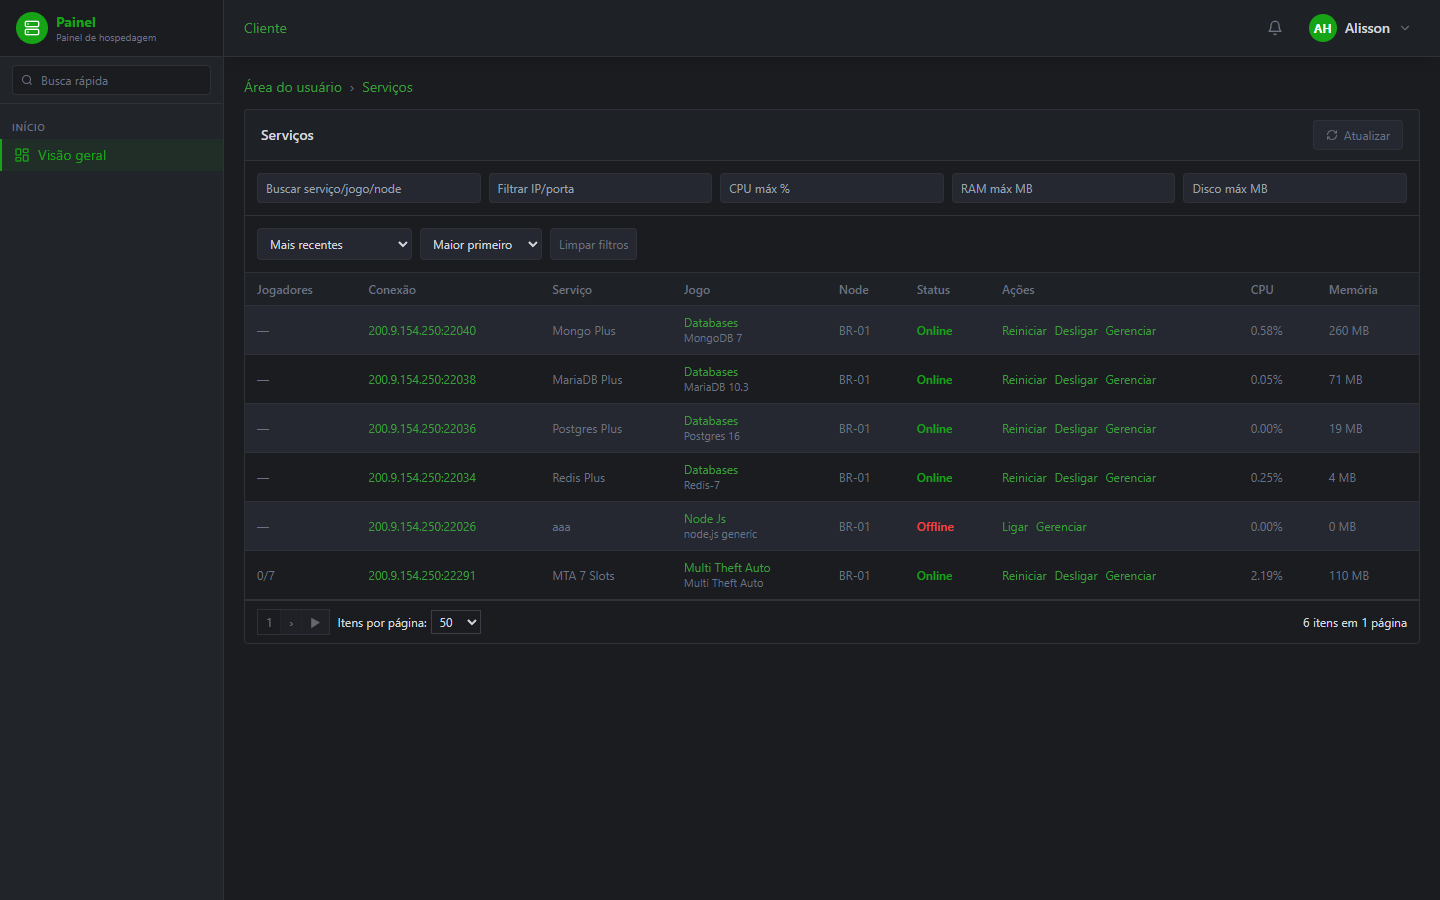Viewport: 1440px width, 900px height.
Task: Click Reiniciar for Redis Plus
Action: (1024, 477)
